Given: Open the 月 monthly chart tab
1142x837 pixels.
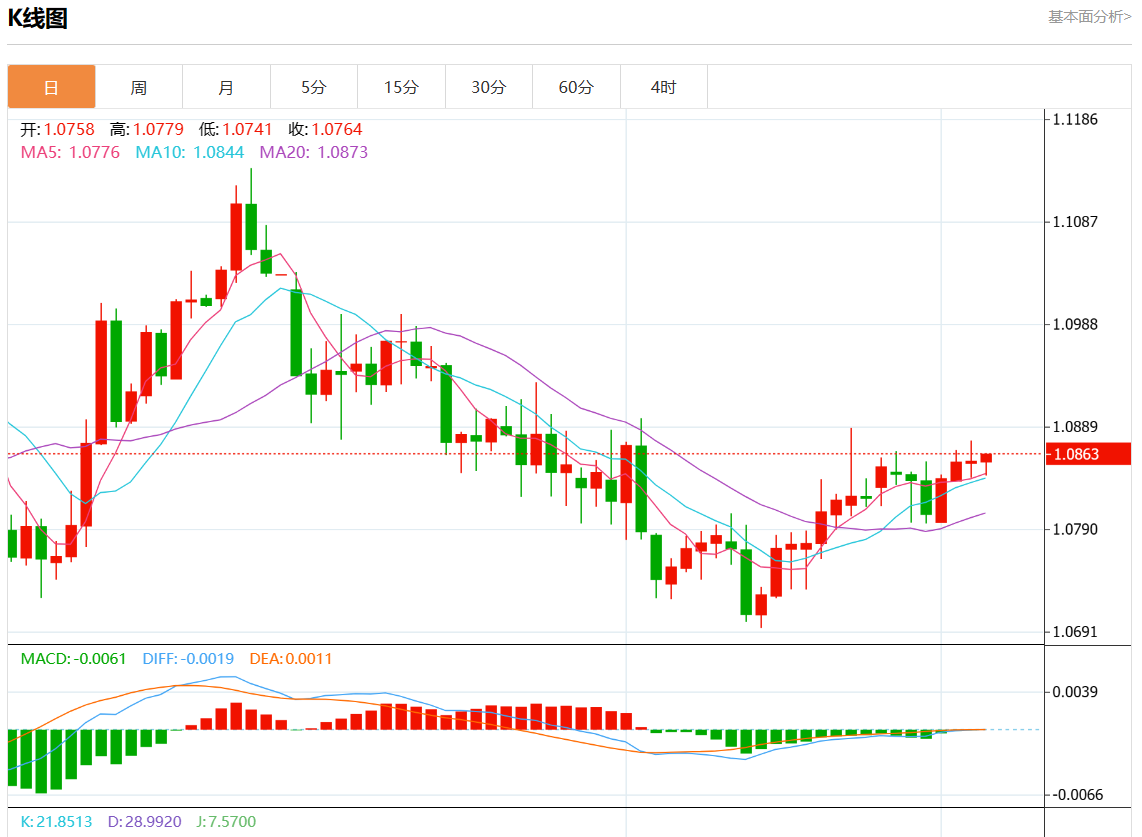Looking at the screenshot, I should coord(226,87).
